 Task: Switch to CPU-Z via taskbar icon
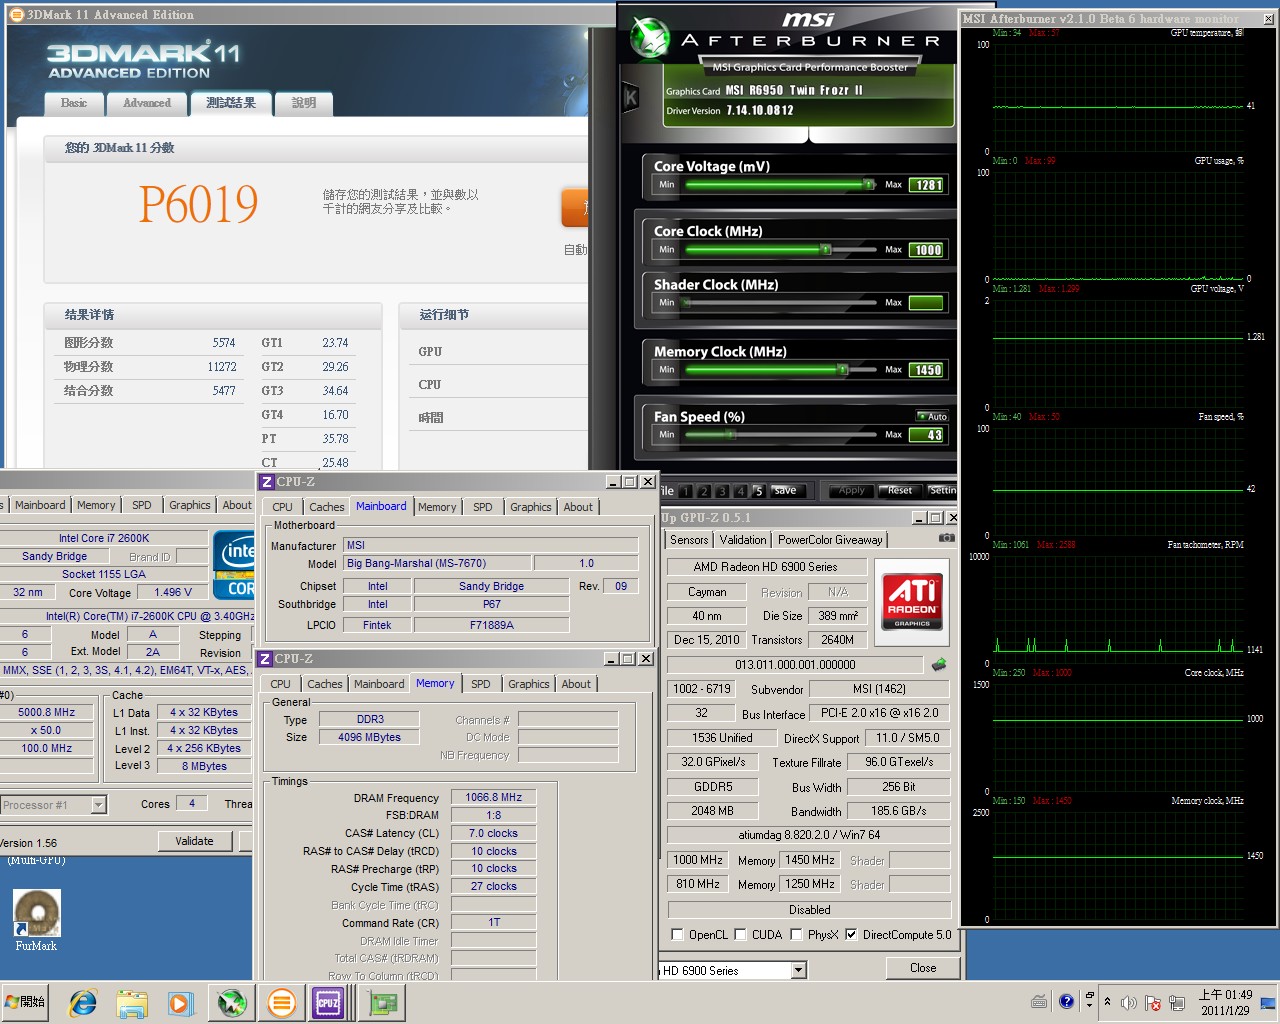click(x=328, y=1002)
